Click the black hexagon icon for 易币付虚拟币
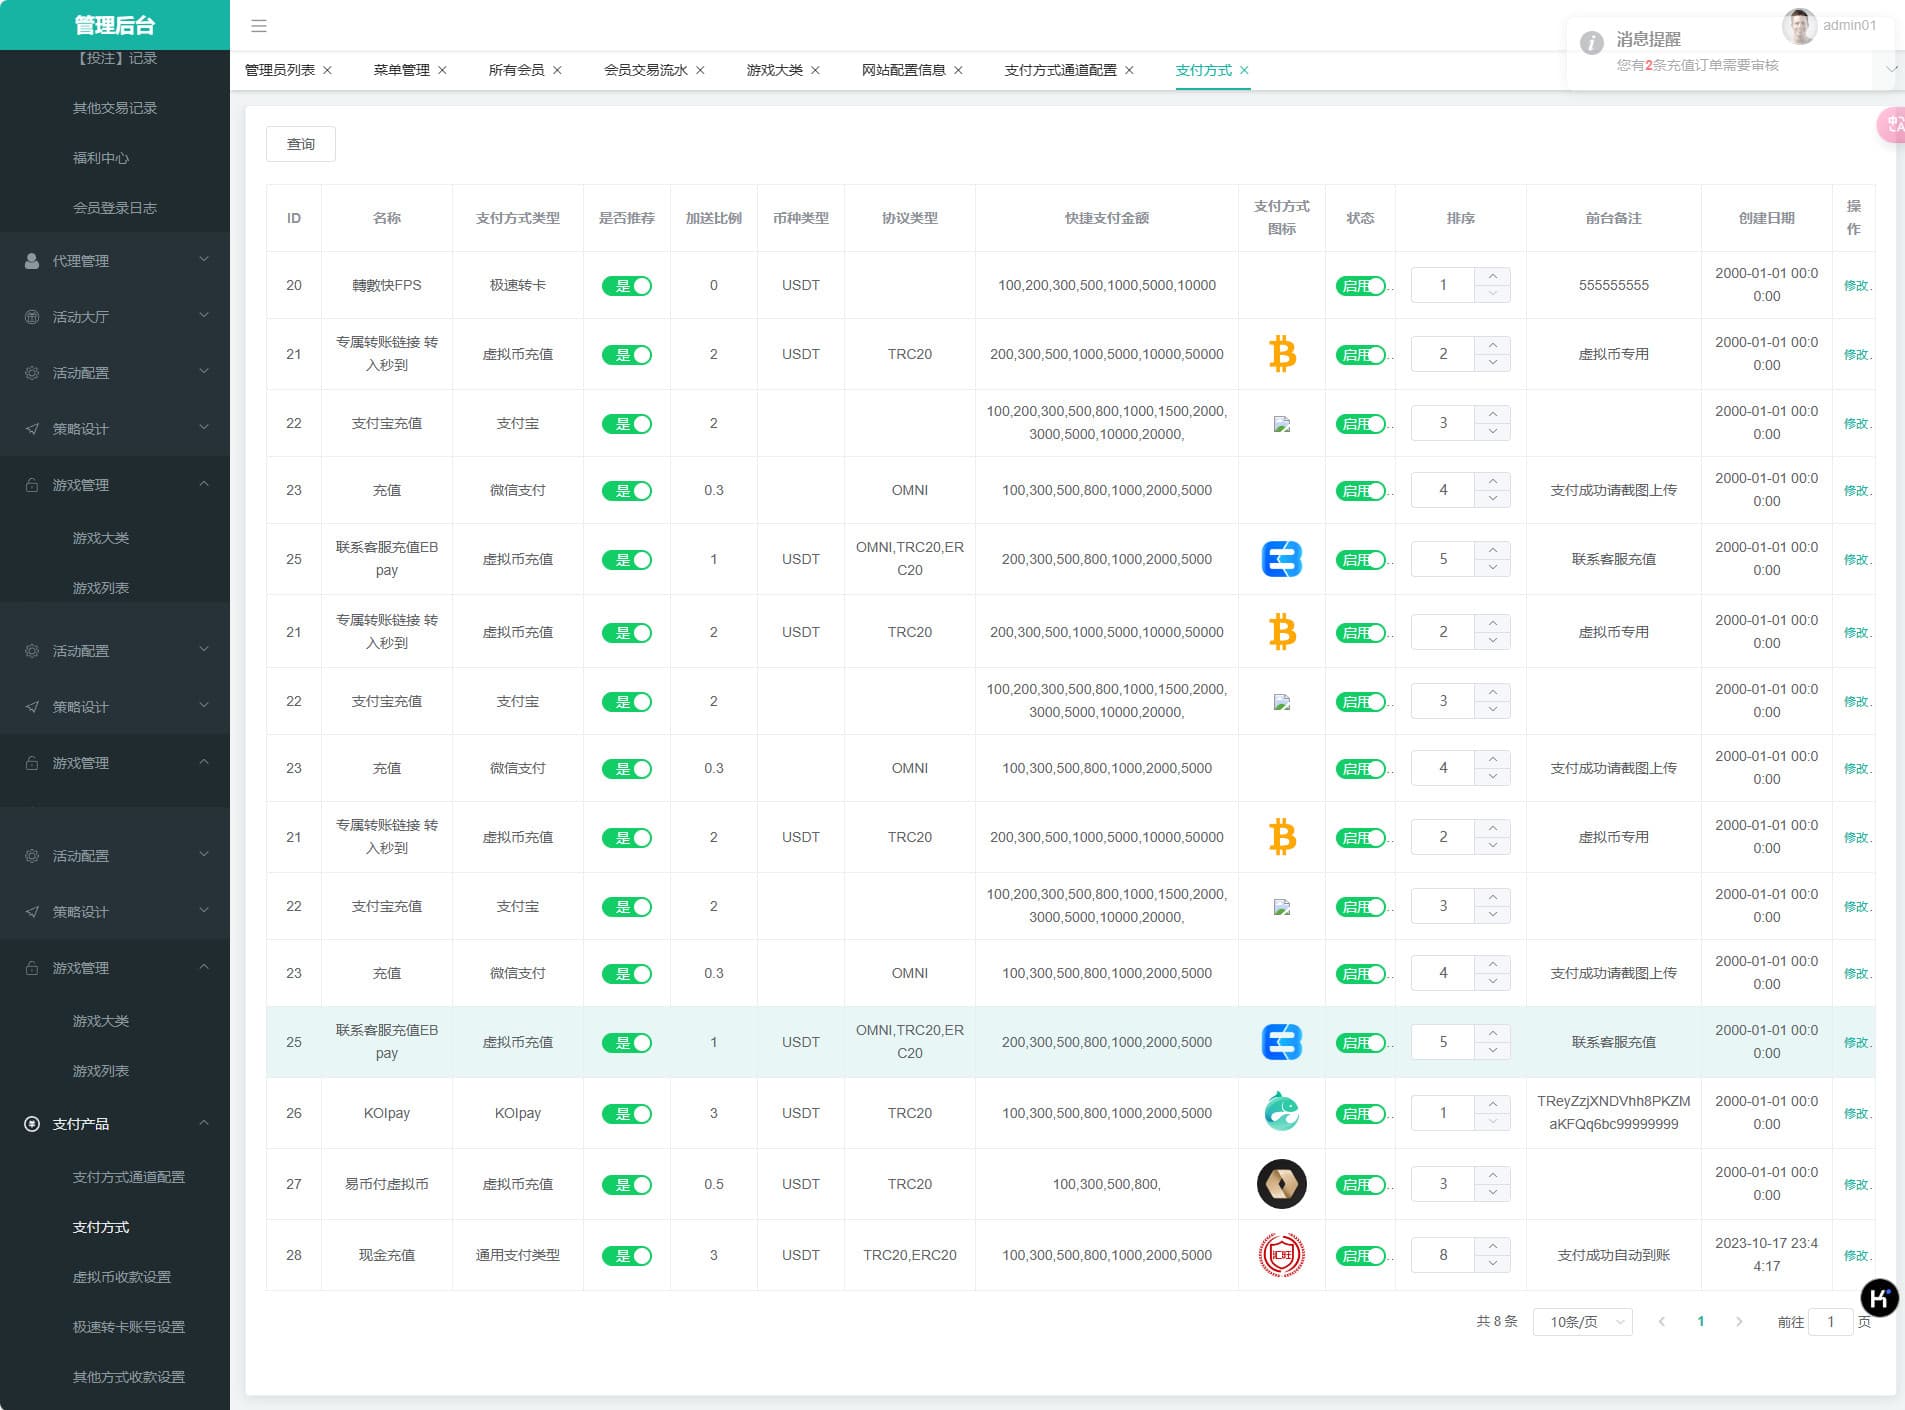1905x1410 pixels. (1281, 1183)
